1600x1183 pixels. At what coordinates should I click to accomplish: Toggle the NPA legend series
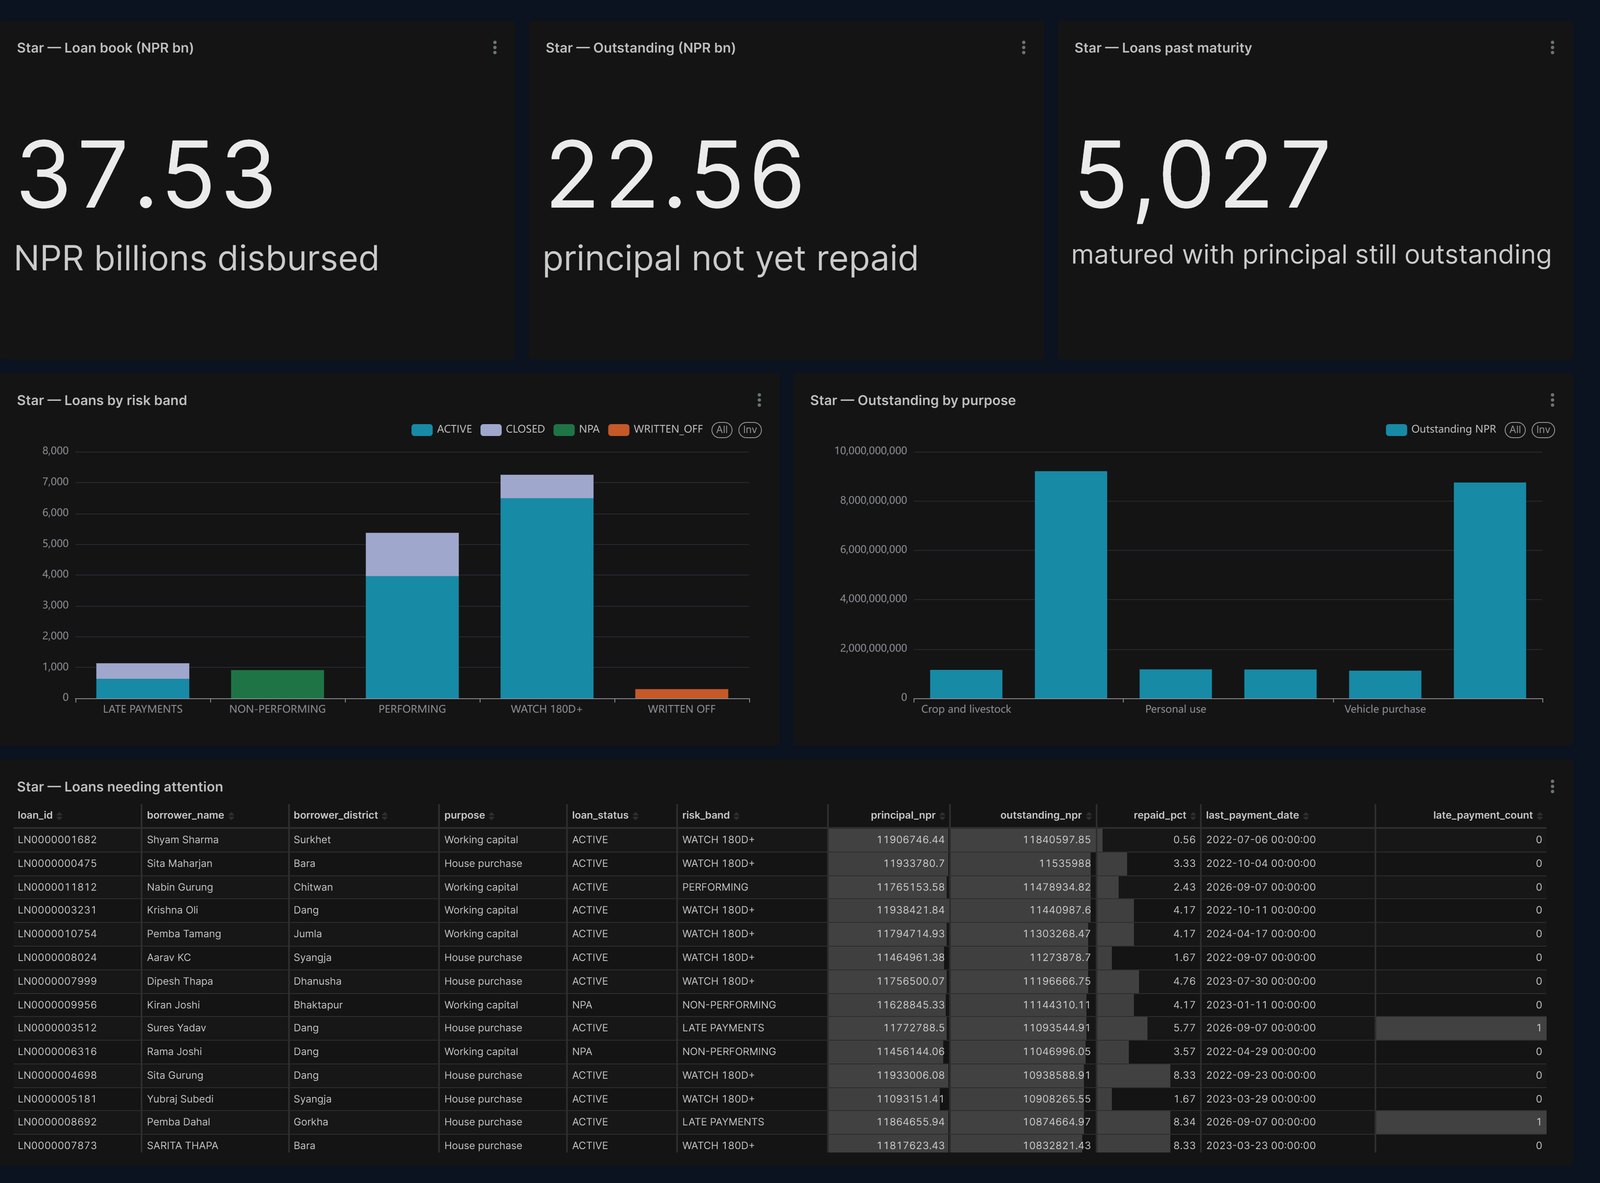pos(577,430)
